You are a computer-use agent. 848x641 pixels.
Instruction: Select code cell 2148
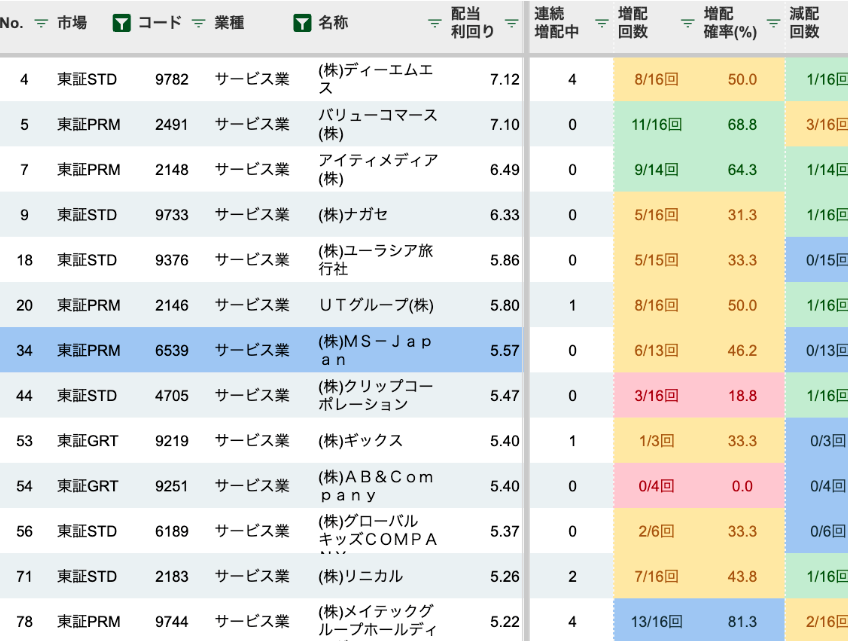172,170
